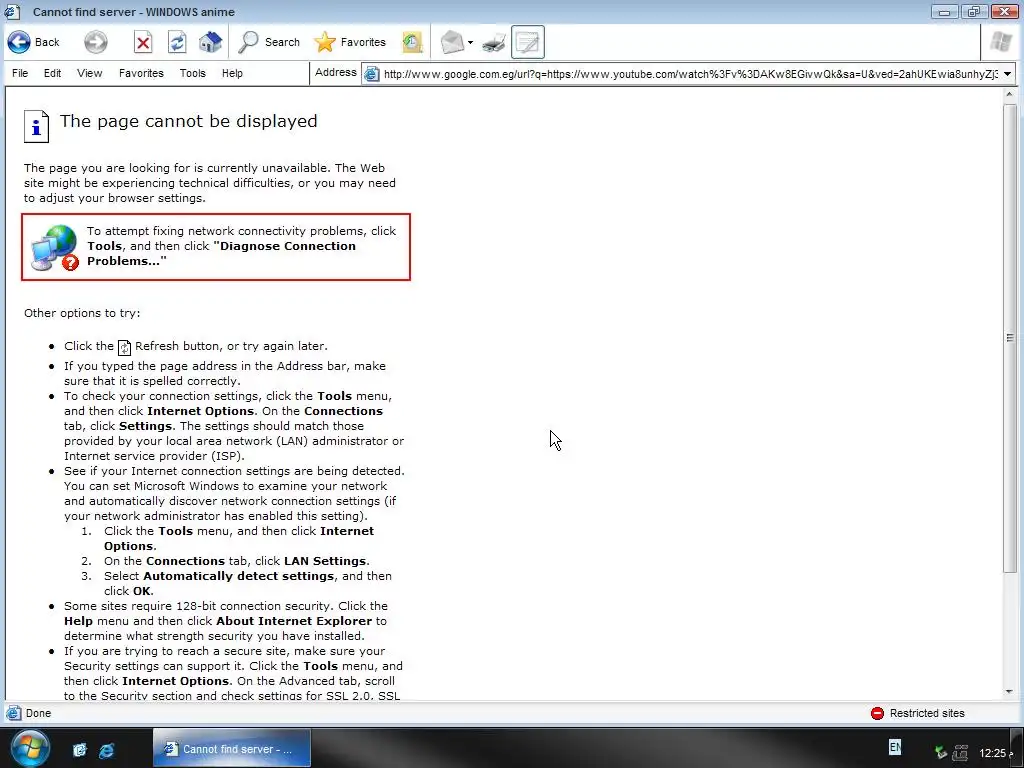
Task: Click the Print toolbar icon
Action: (x=494, y=43)
